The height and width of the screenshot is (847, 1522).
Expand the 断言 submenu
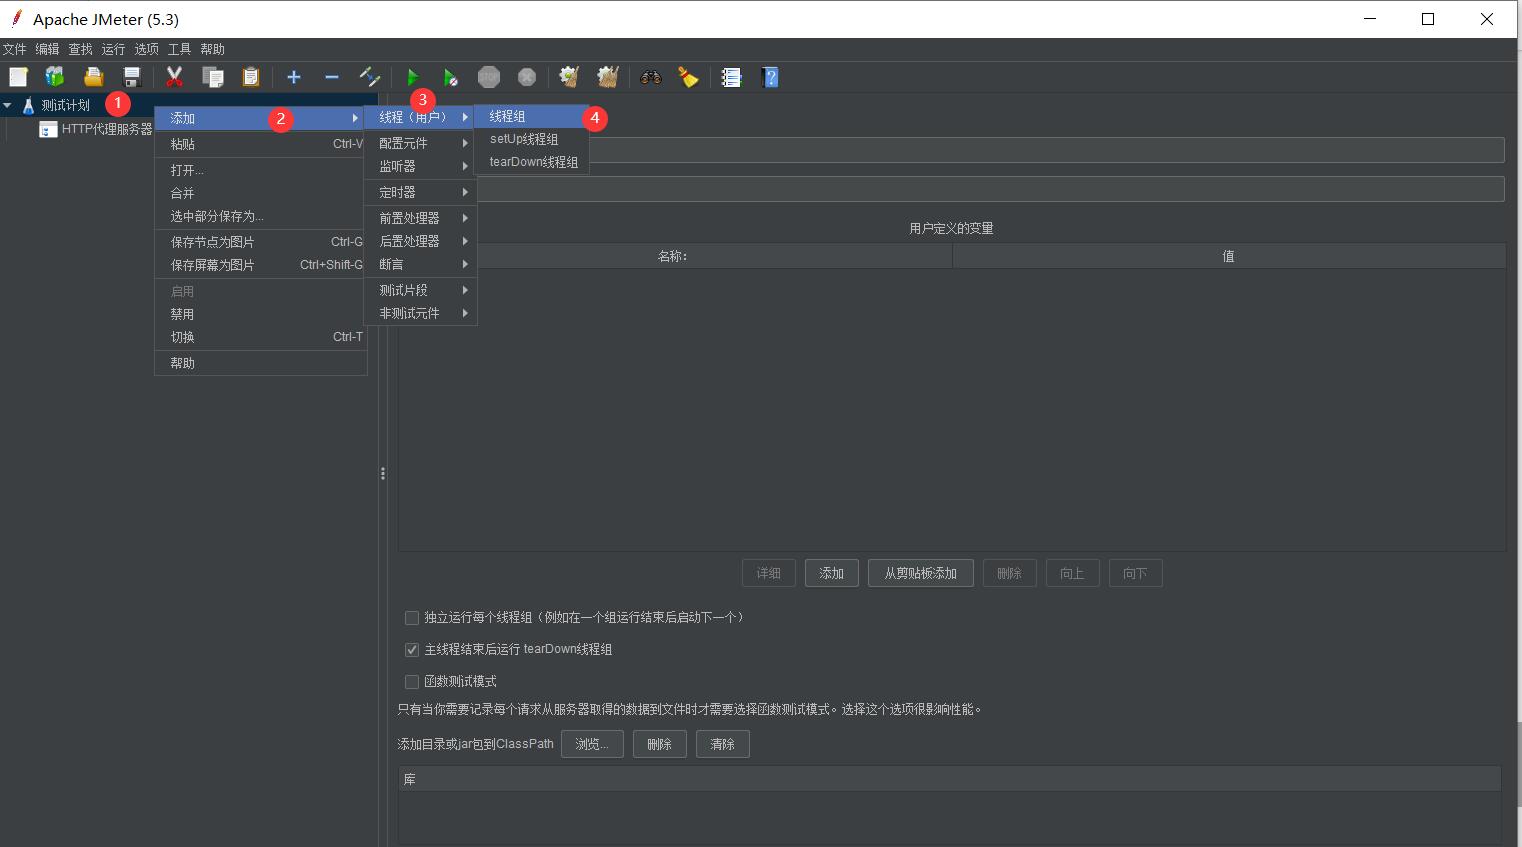[x=420, y=264]
